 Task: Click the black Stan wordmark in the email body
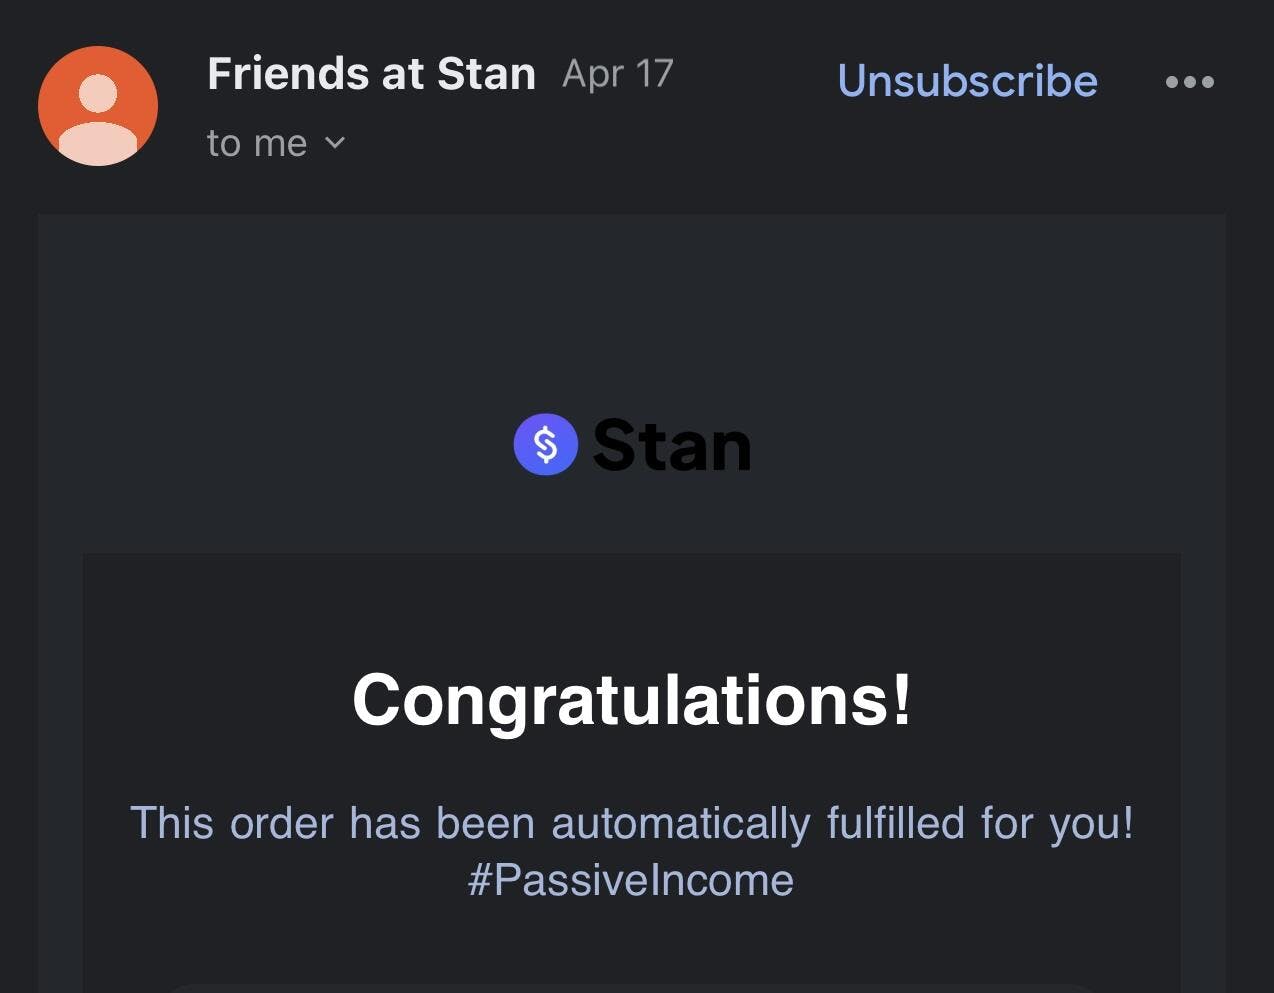(x=671, y=445)
